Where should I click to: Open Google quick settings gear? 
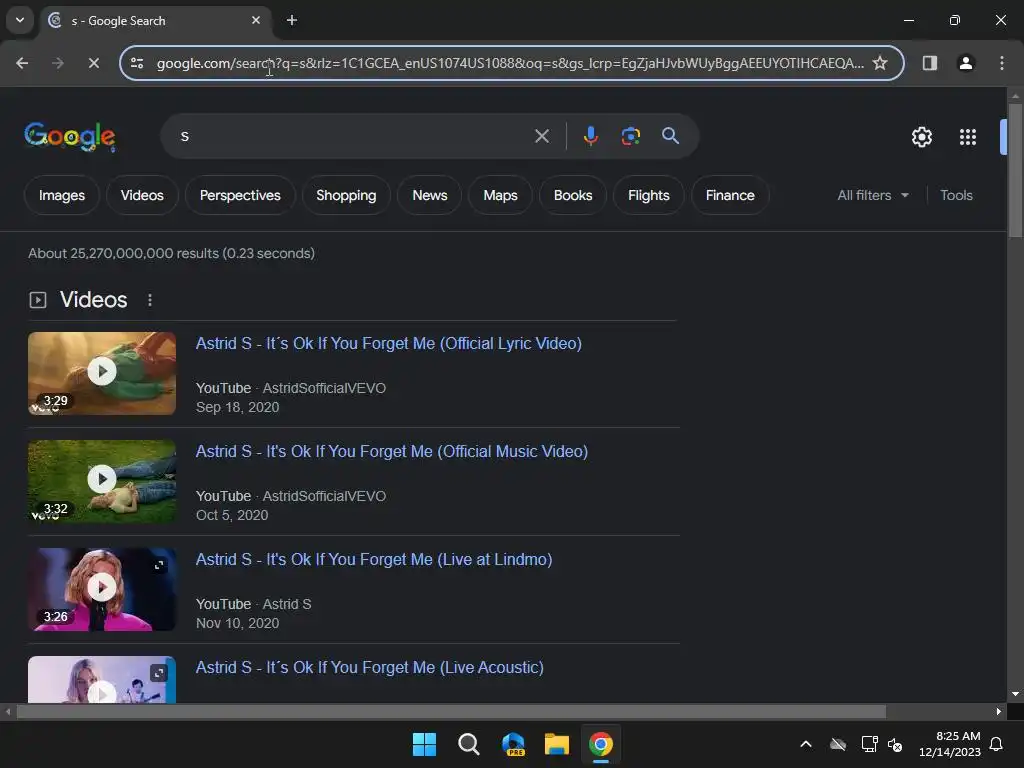click(921, 137)
